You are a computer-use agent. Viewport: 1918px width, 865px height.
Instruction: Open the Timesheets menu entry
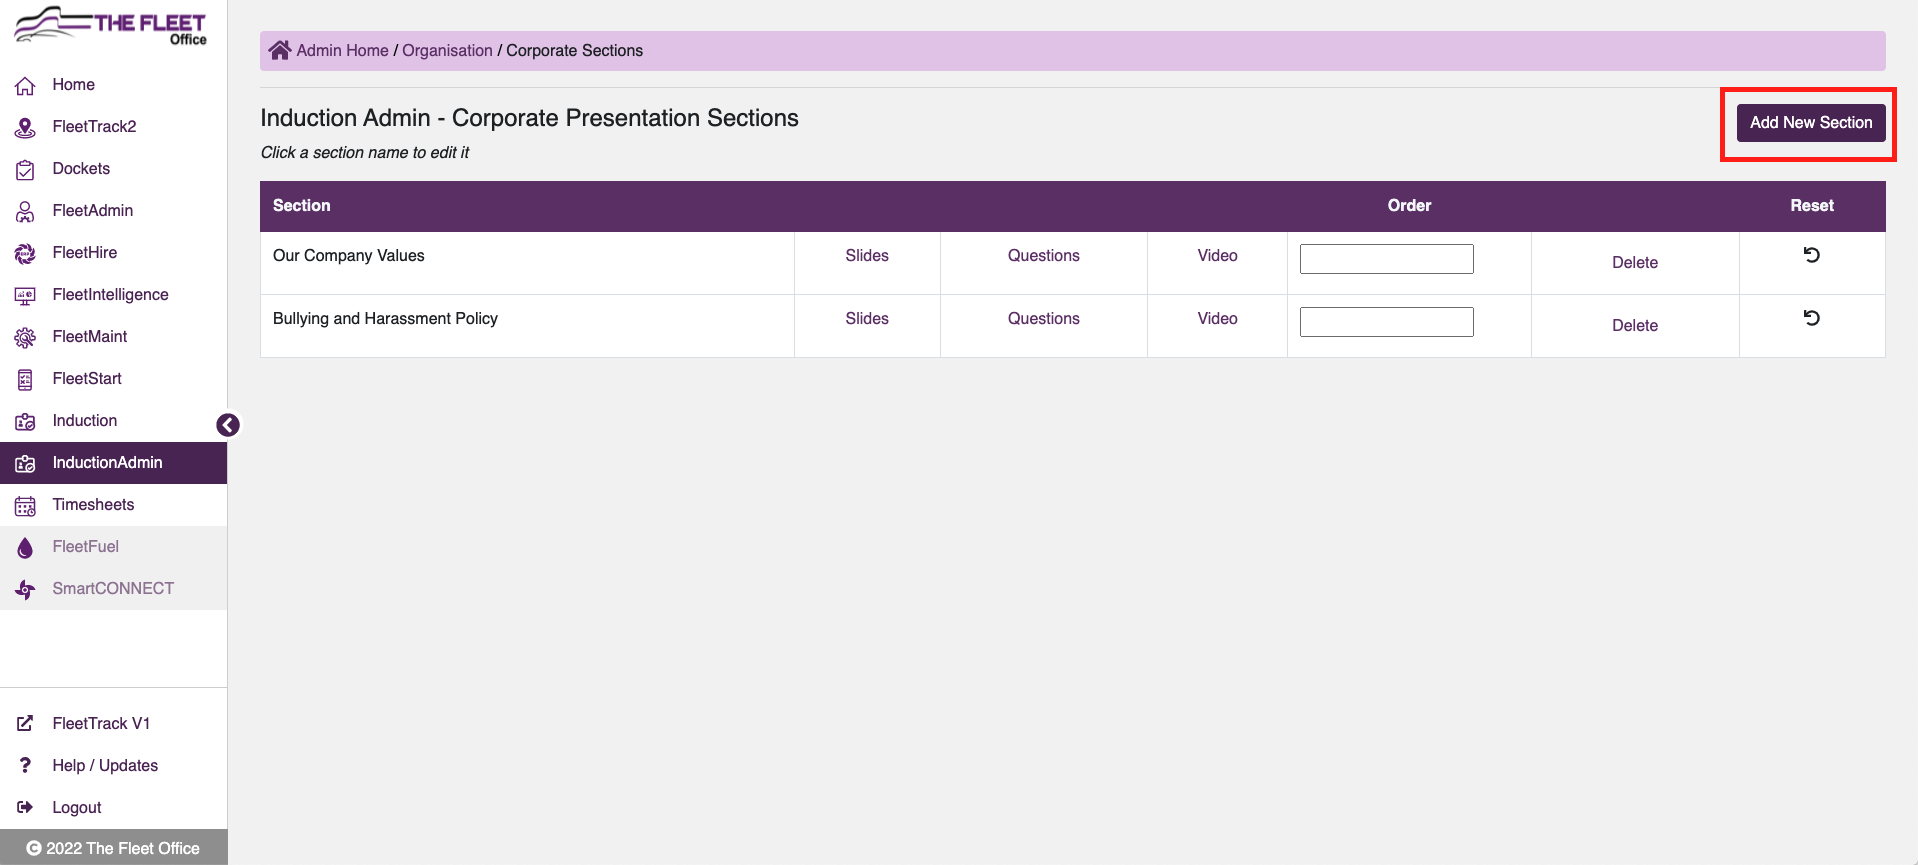coord(93,505)
